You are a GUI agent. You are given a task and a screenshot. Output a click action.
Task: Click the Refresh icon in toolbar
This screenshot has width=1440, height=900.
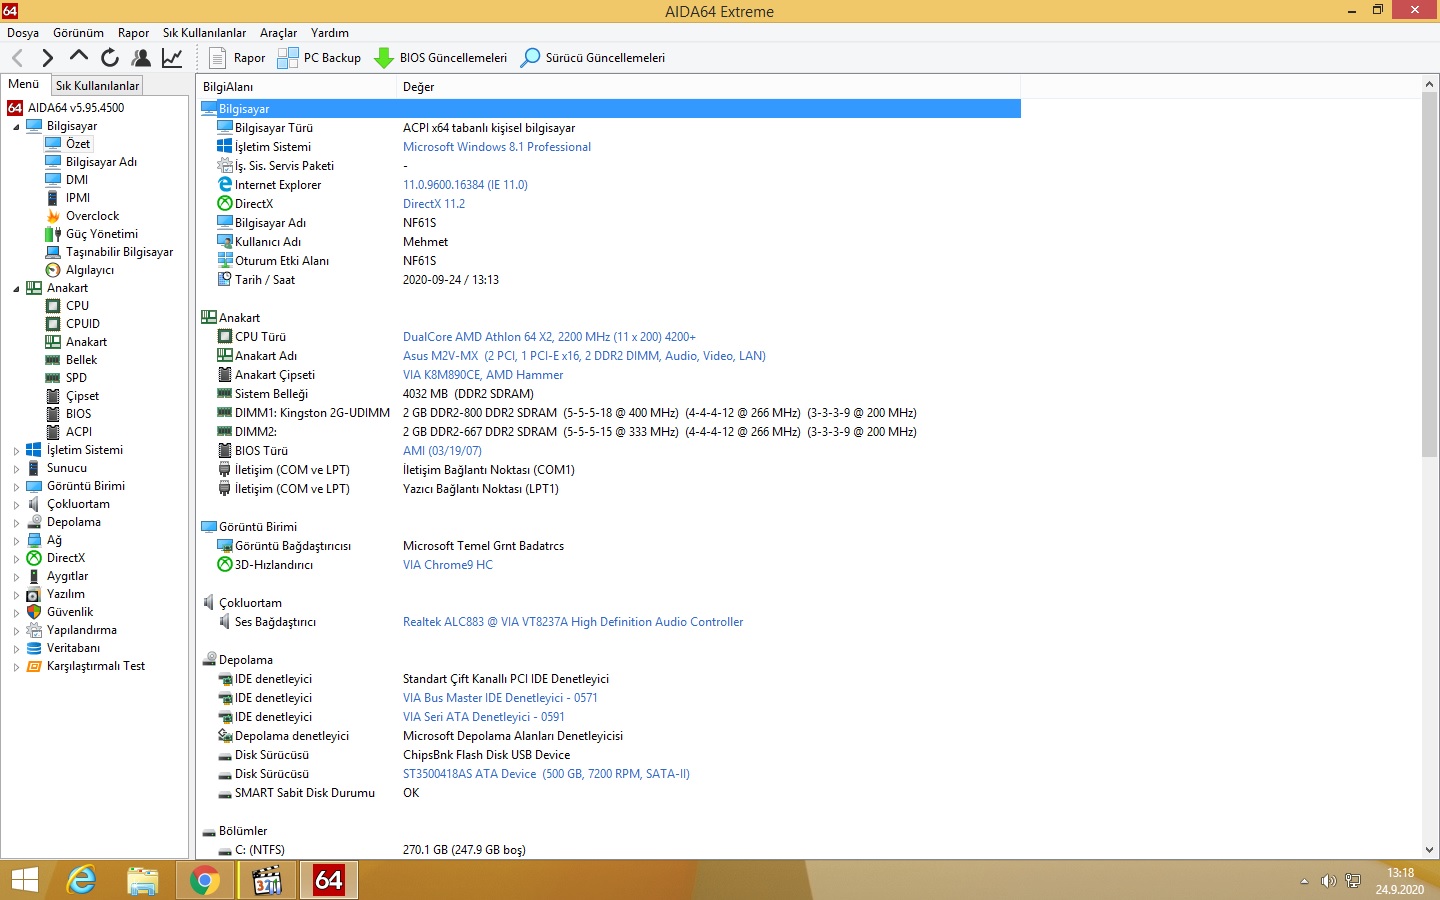tap(110, 58)
